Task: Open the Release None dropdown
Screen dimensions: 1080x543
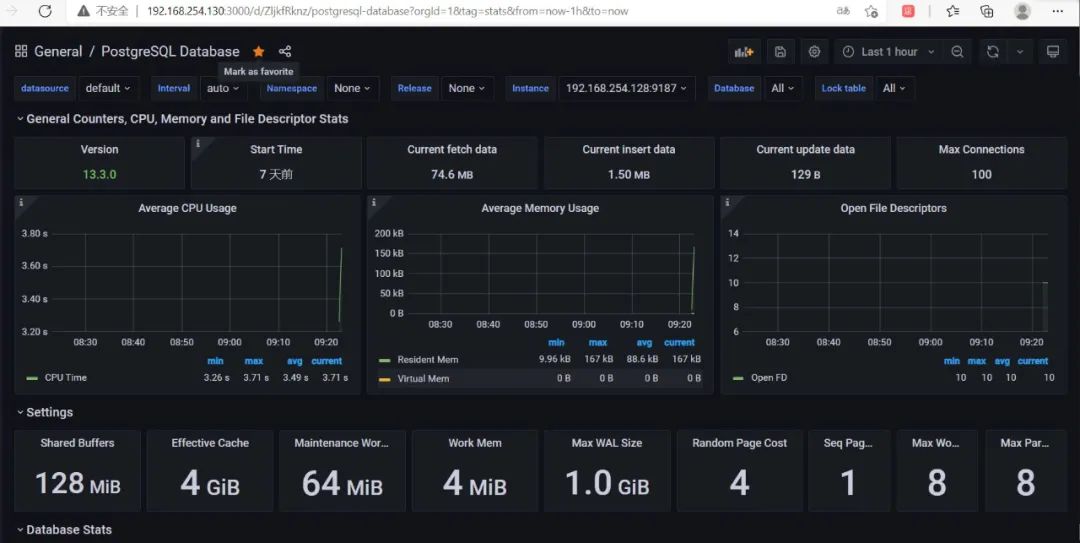Action: tap(467, 88)
